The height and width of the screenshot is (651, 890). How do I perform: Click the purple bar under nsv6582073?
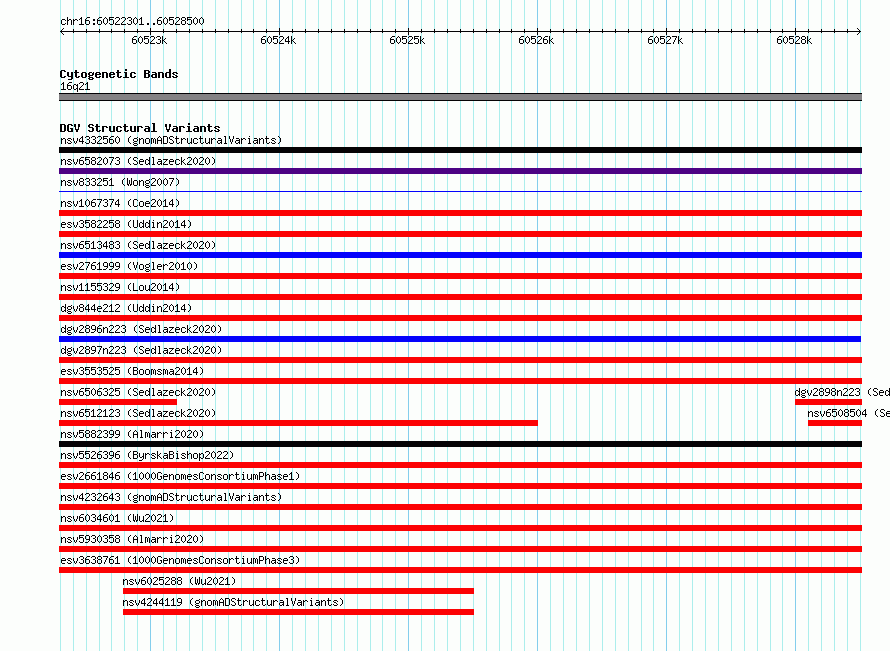(460, 171)
